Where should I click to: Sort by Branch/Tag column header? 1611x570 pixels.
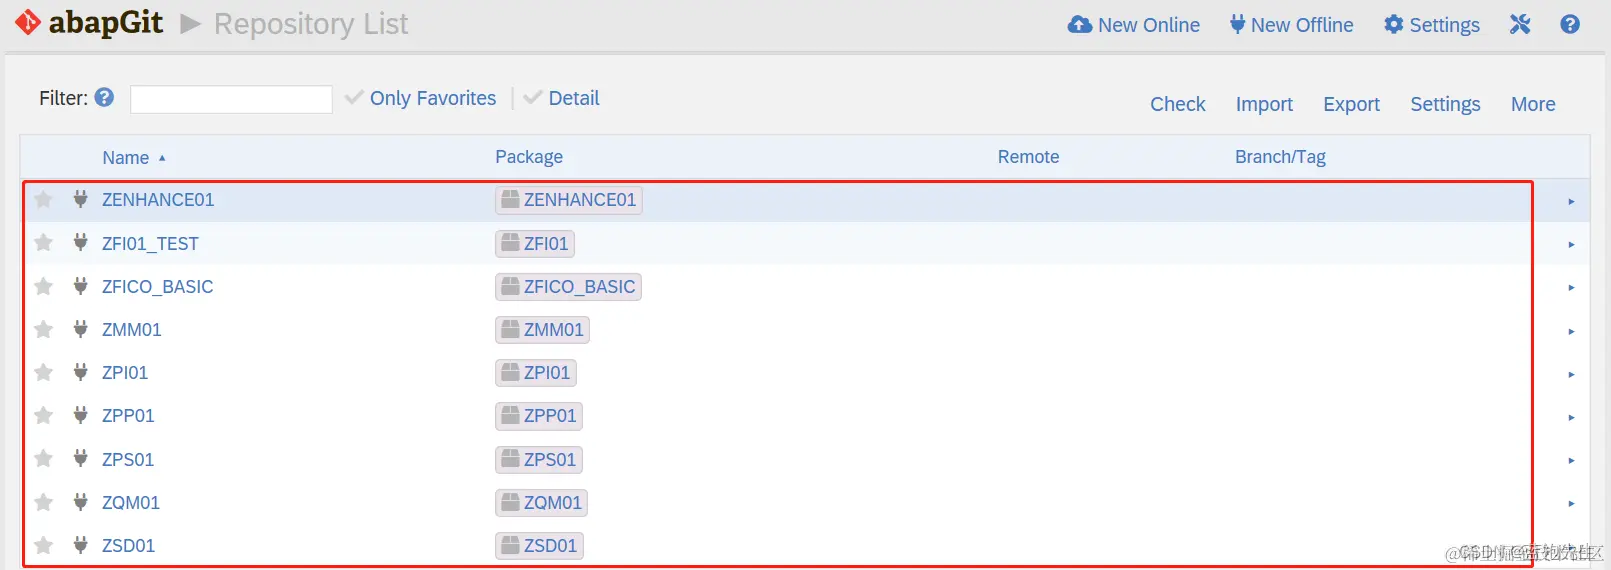[x=1280, y=156]
